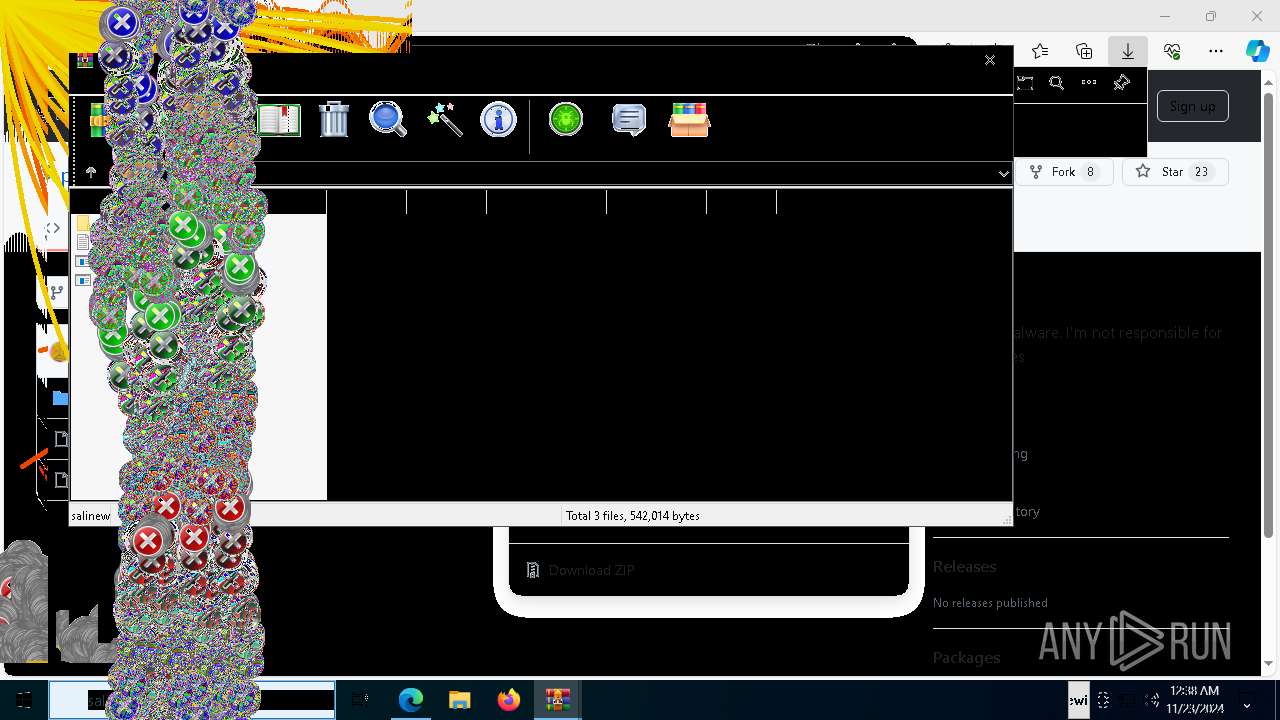Open Microsoft Edge from the taskbar

pyautogui.click(x=411, y=700)
